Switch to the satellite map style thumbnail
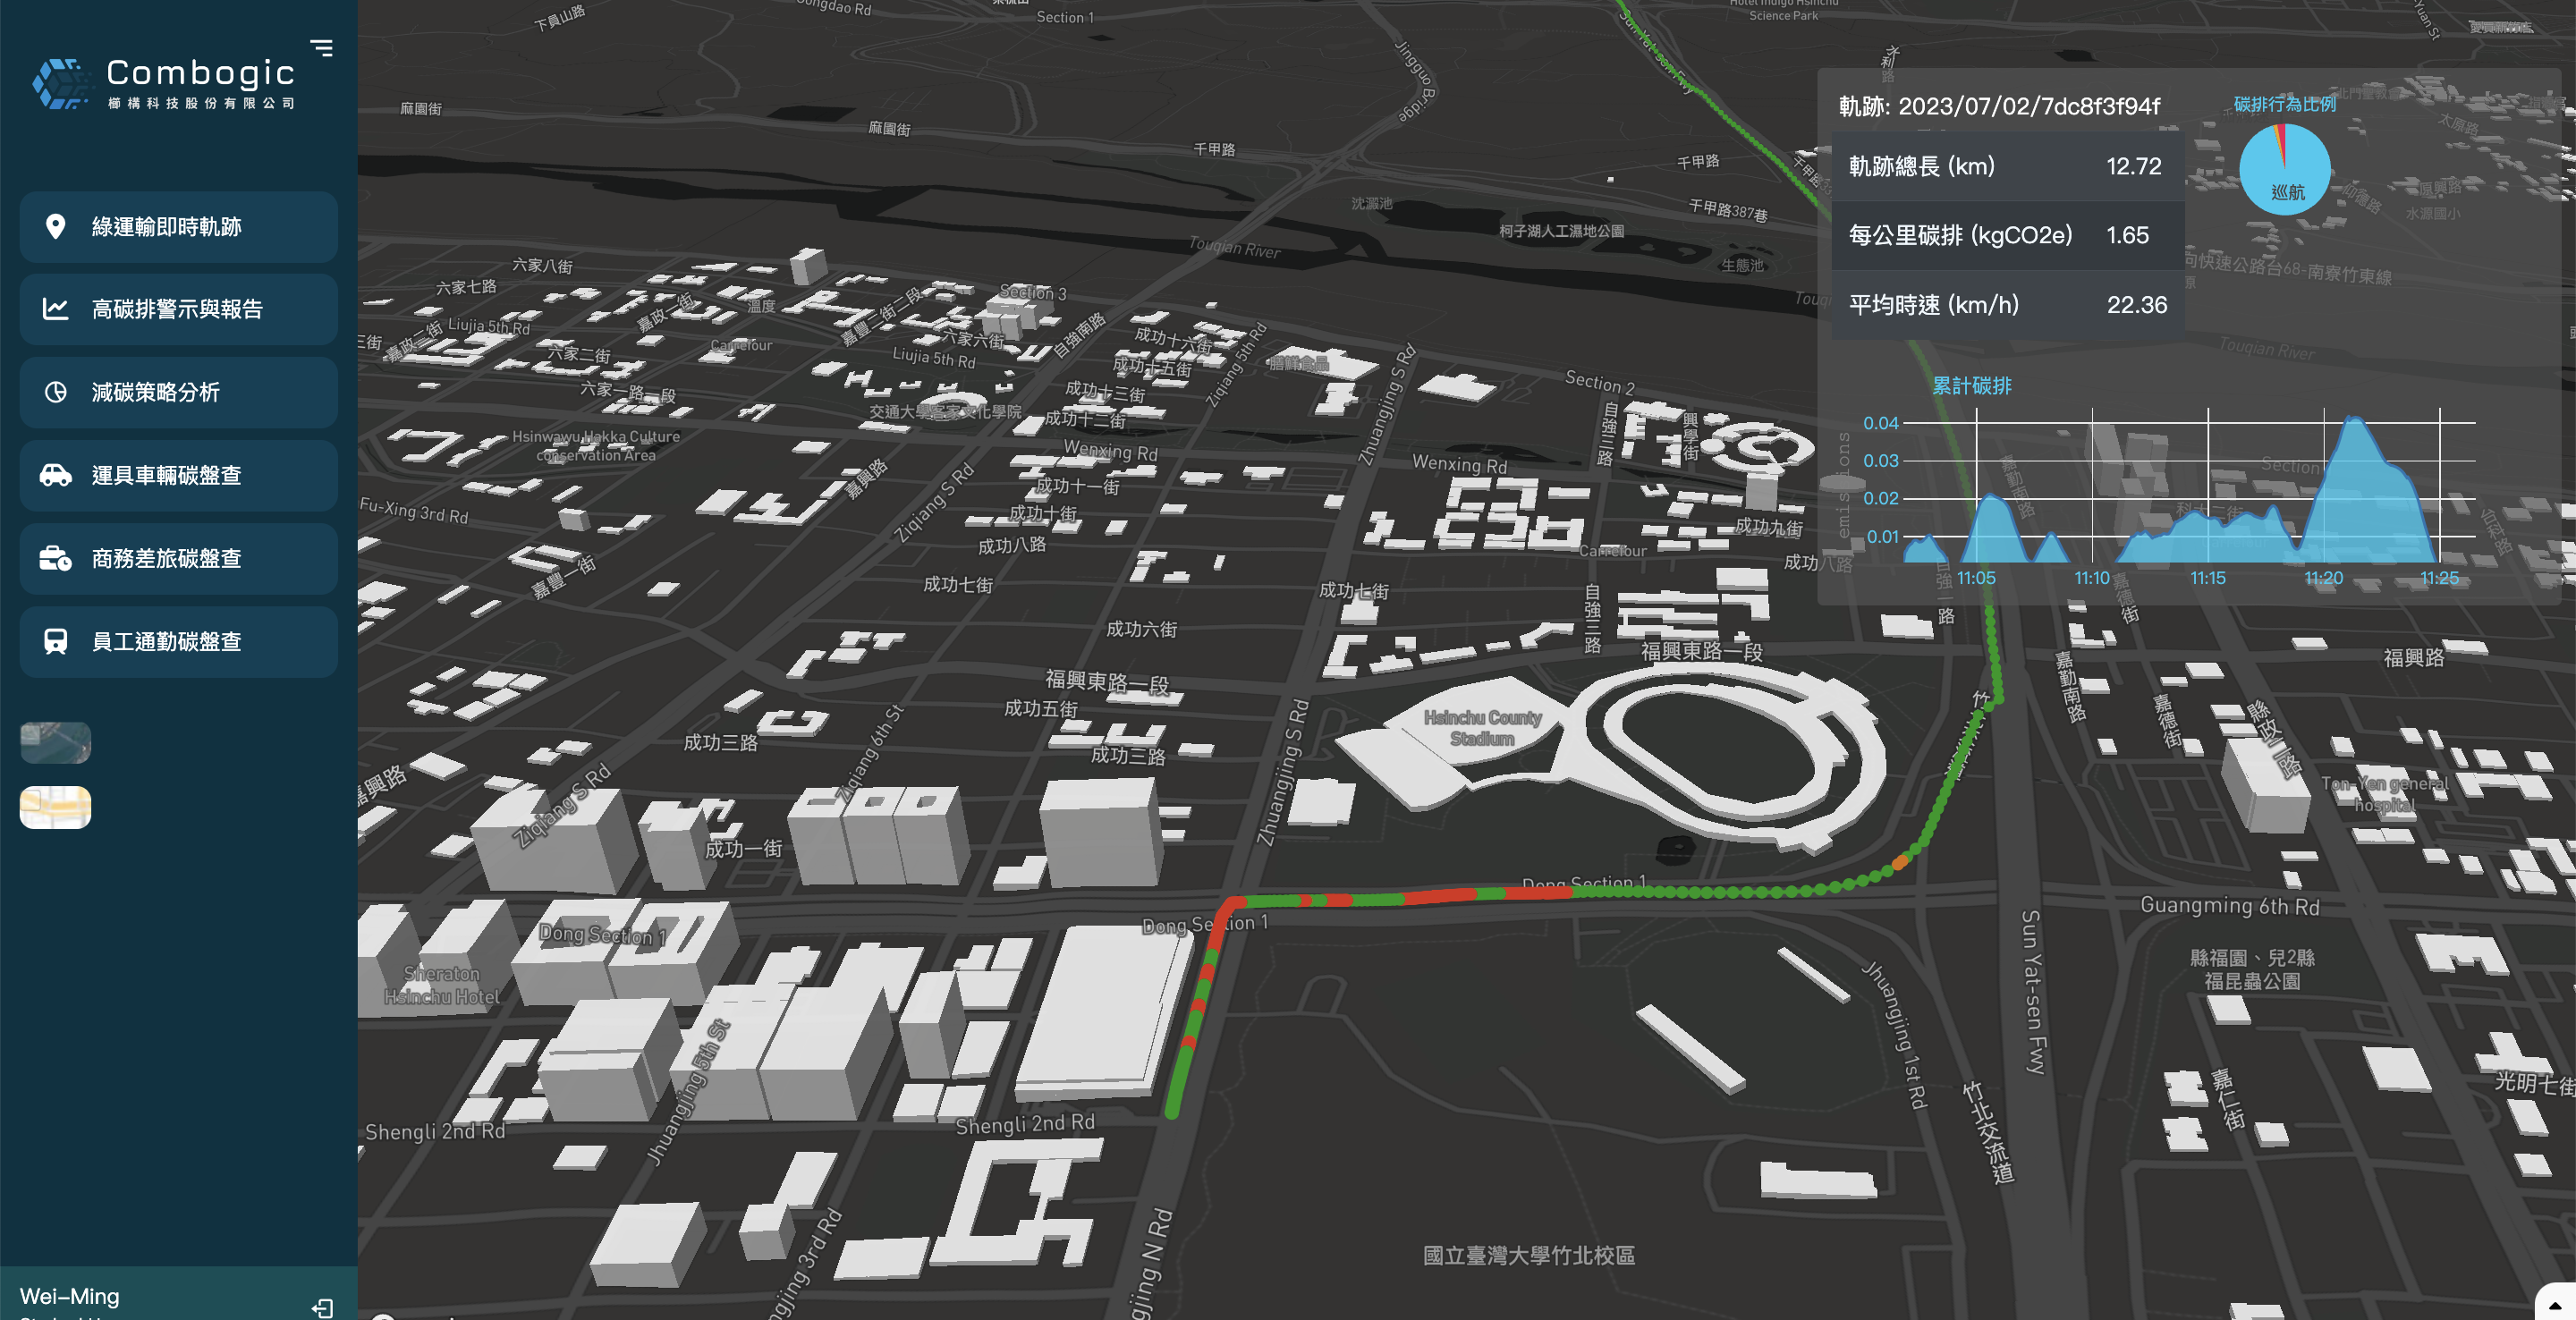This screenshot has height=1320, width=2576. pyautogui.click(x=56, y=742)
